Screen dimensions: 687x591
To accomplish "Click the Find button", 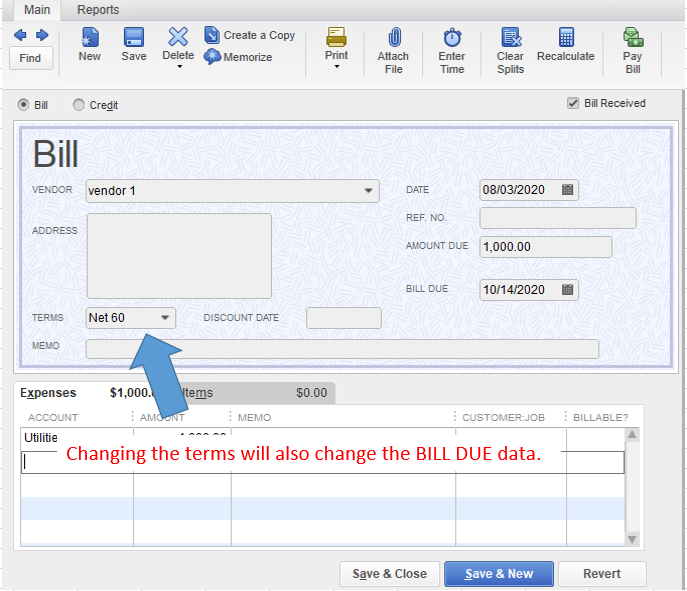I will coord(30,58).
